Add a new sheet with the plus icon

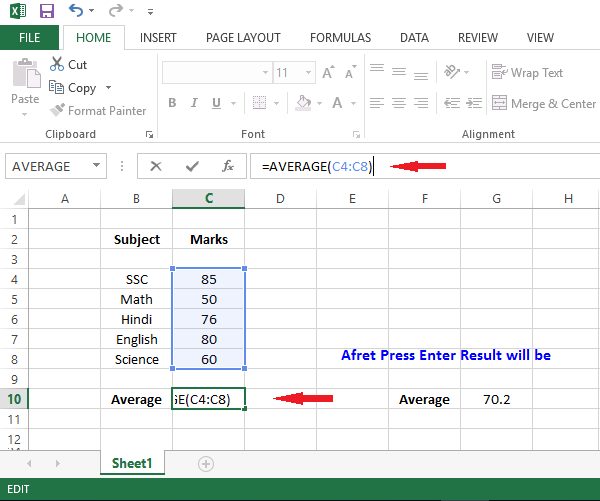pos(206,464)
